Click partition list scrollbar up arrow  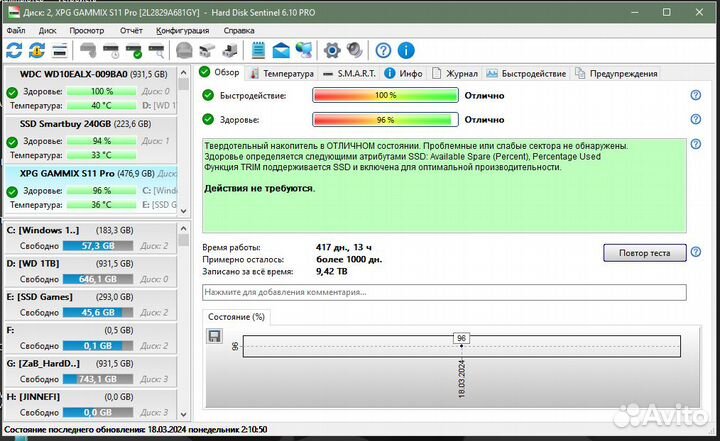point(183,228)
